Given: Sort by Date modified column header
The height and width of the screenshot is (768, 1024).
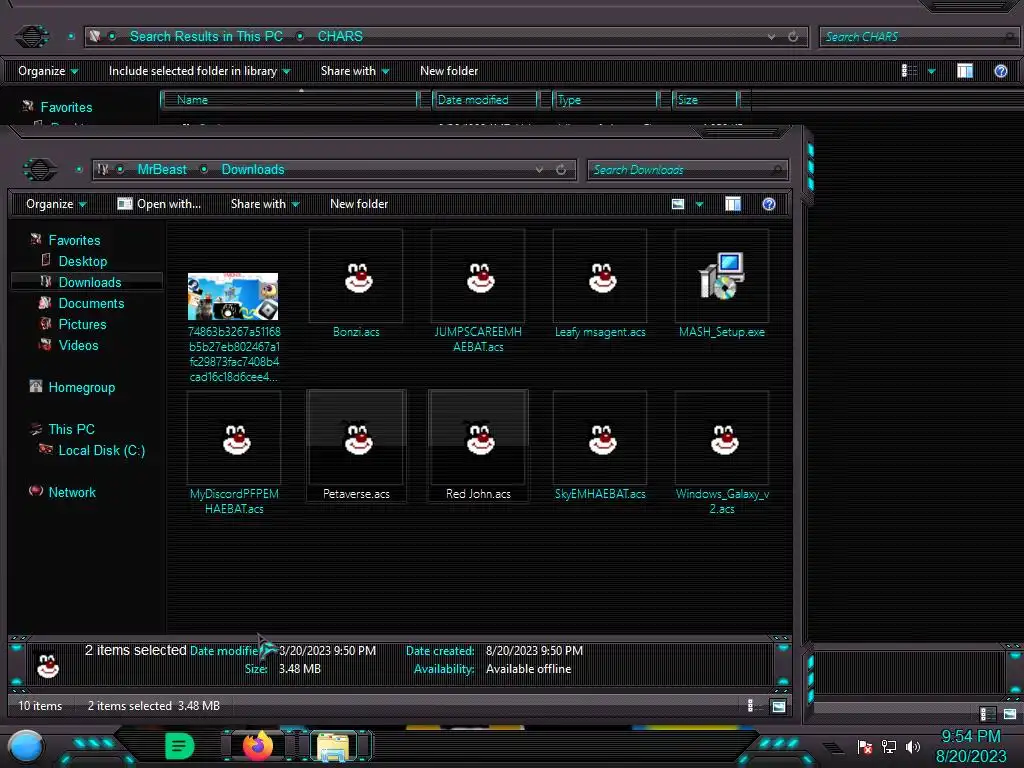Looking at the screenshot, I should point(485,100).
